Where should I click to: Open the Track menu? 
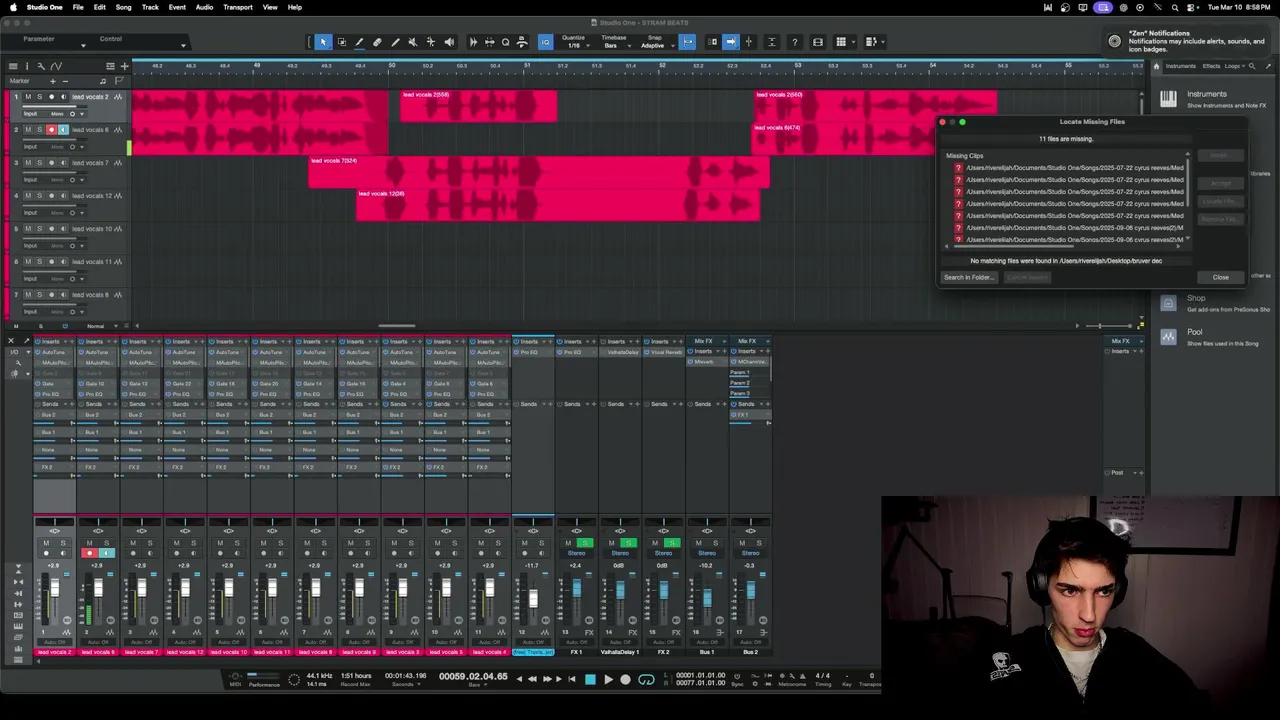point(150,7)
